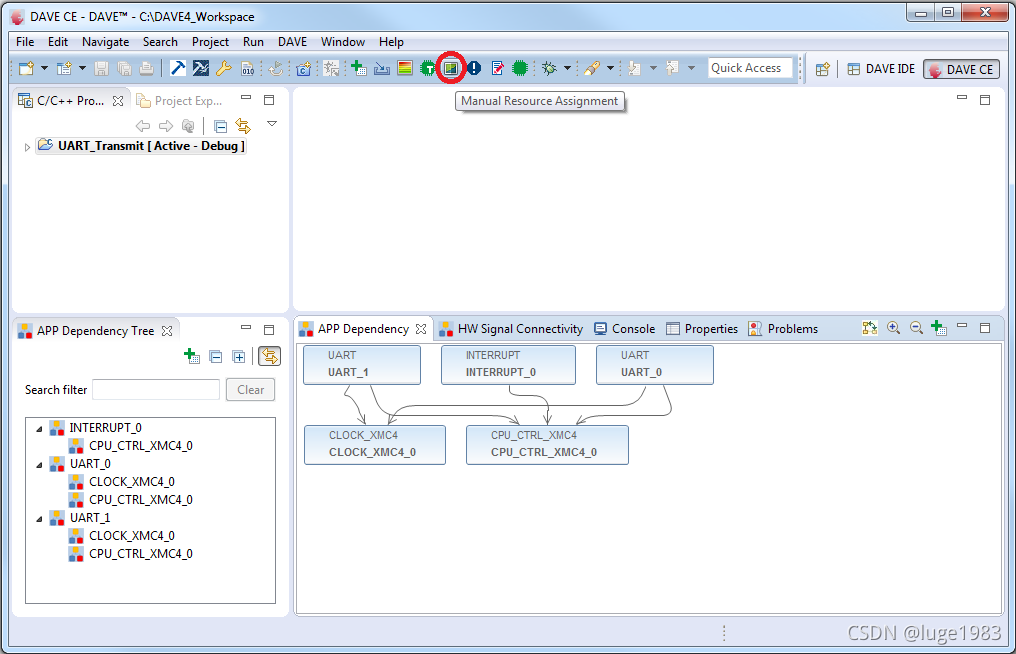Click the Clear button
Image resolution: width=1016 pixels, height=654 pixels.
(251, 390)
